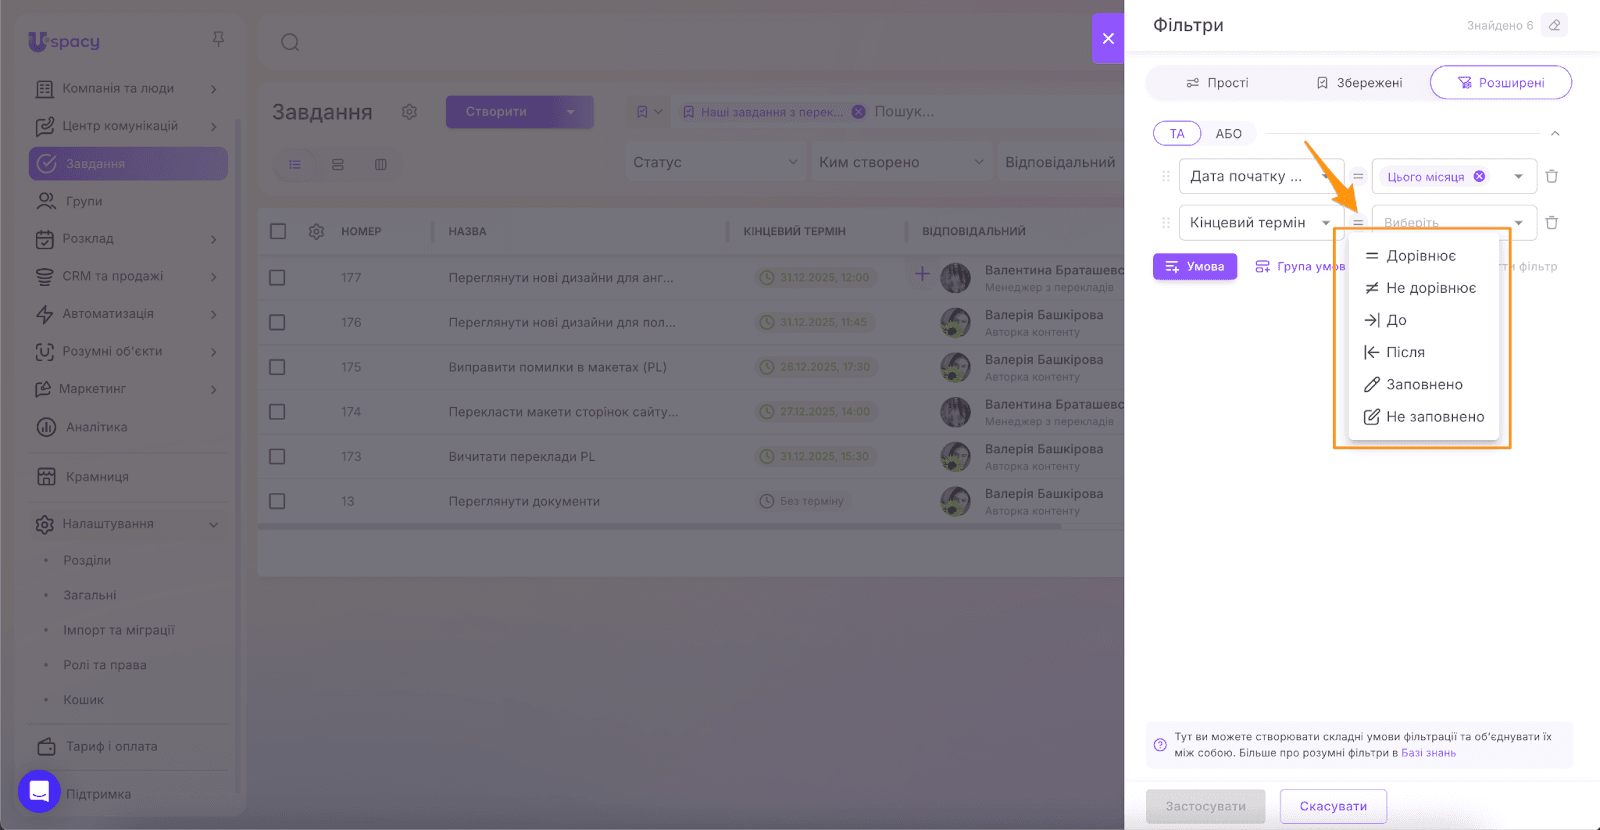Screen dimensions: 1600x830
Task: Delete the Кінцевий термін condition
Action: tap(1552, 222)
